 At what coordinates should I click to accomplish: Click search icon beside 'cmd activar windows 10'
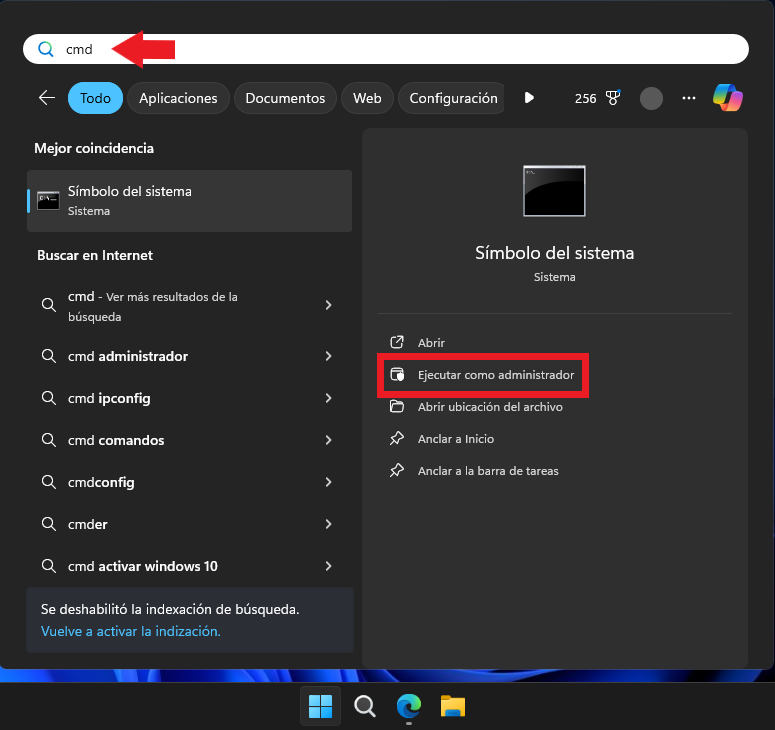pos(48,566)
